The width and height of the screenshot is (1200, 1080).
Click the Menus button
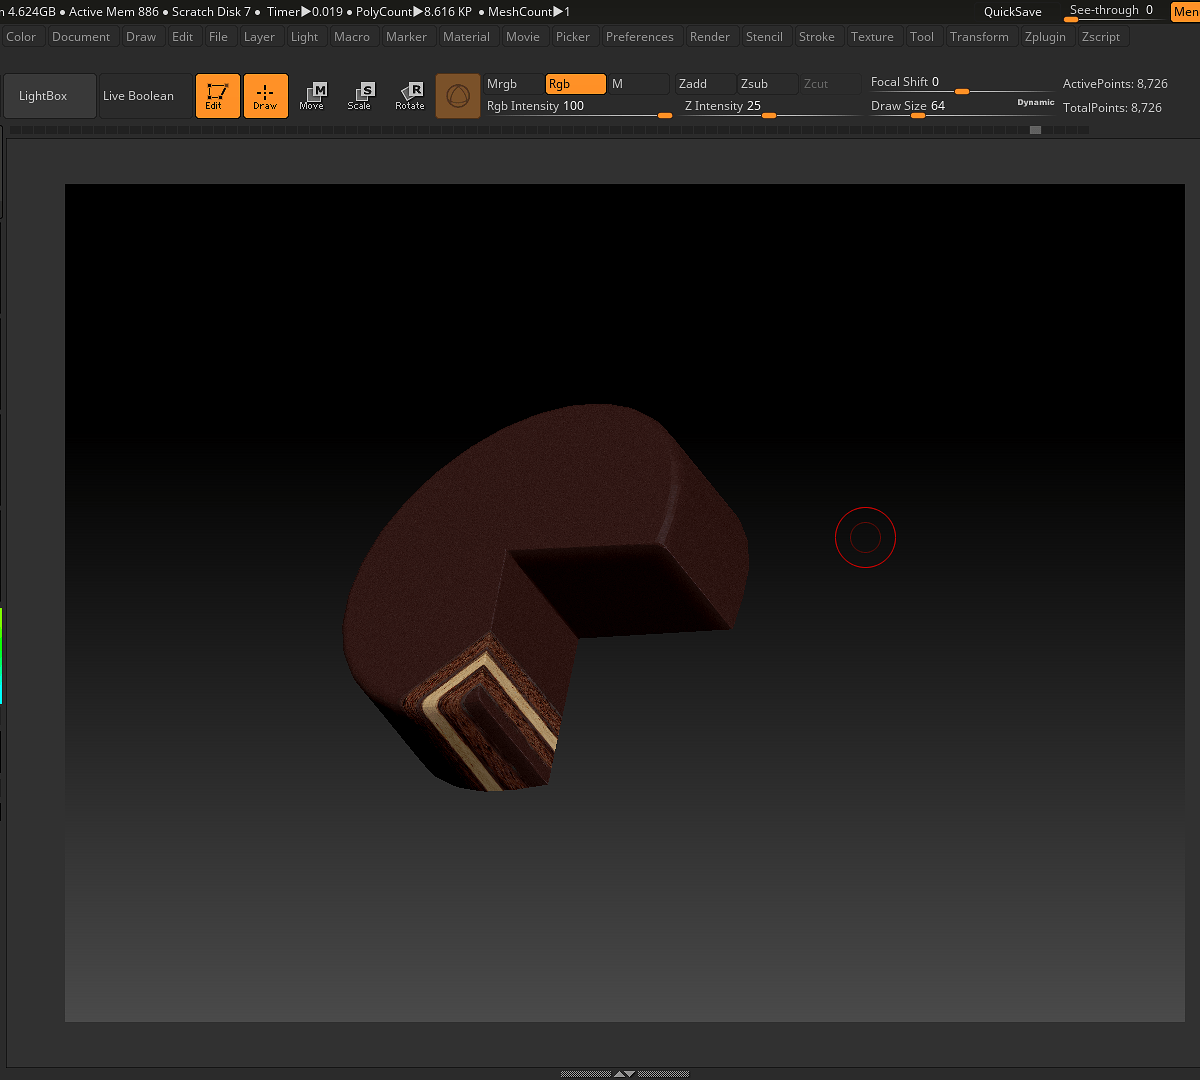click(x=1185, y=12)
